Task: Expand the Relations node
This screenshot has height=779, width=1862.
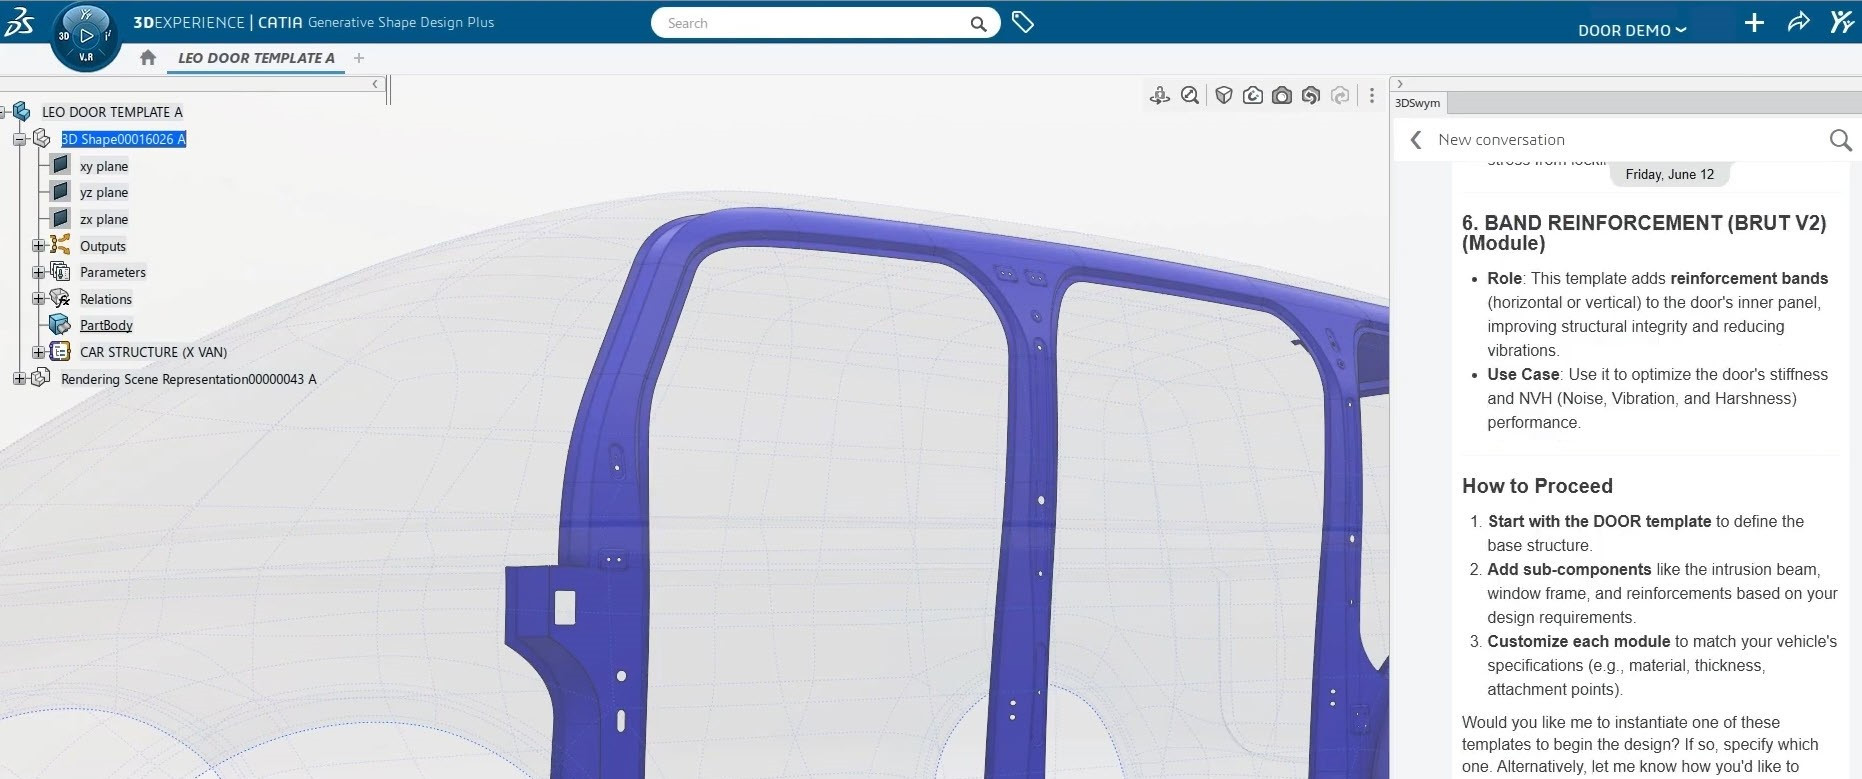Action: click(x=38, y=298)
